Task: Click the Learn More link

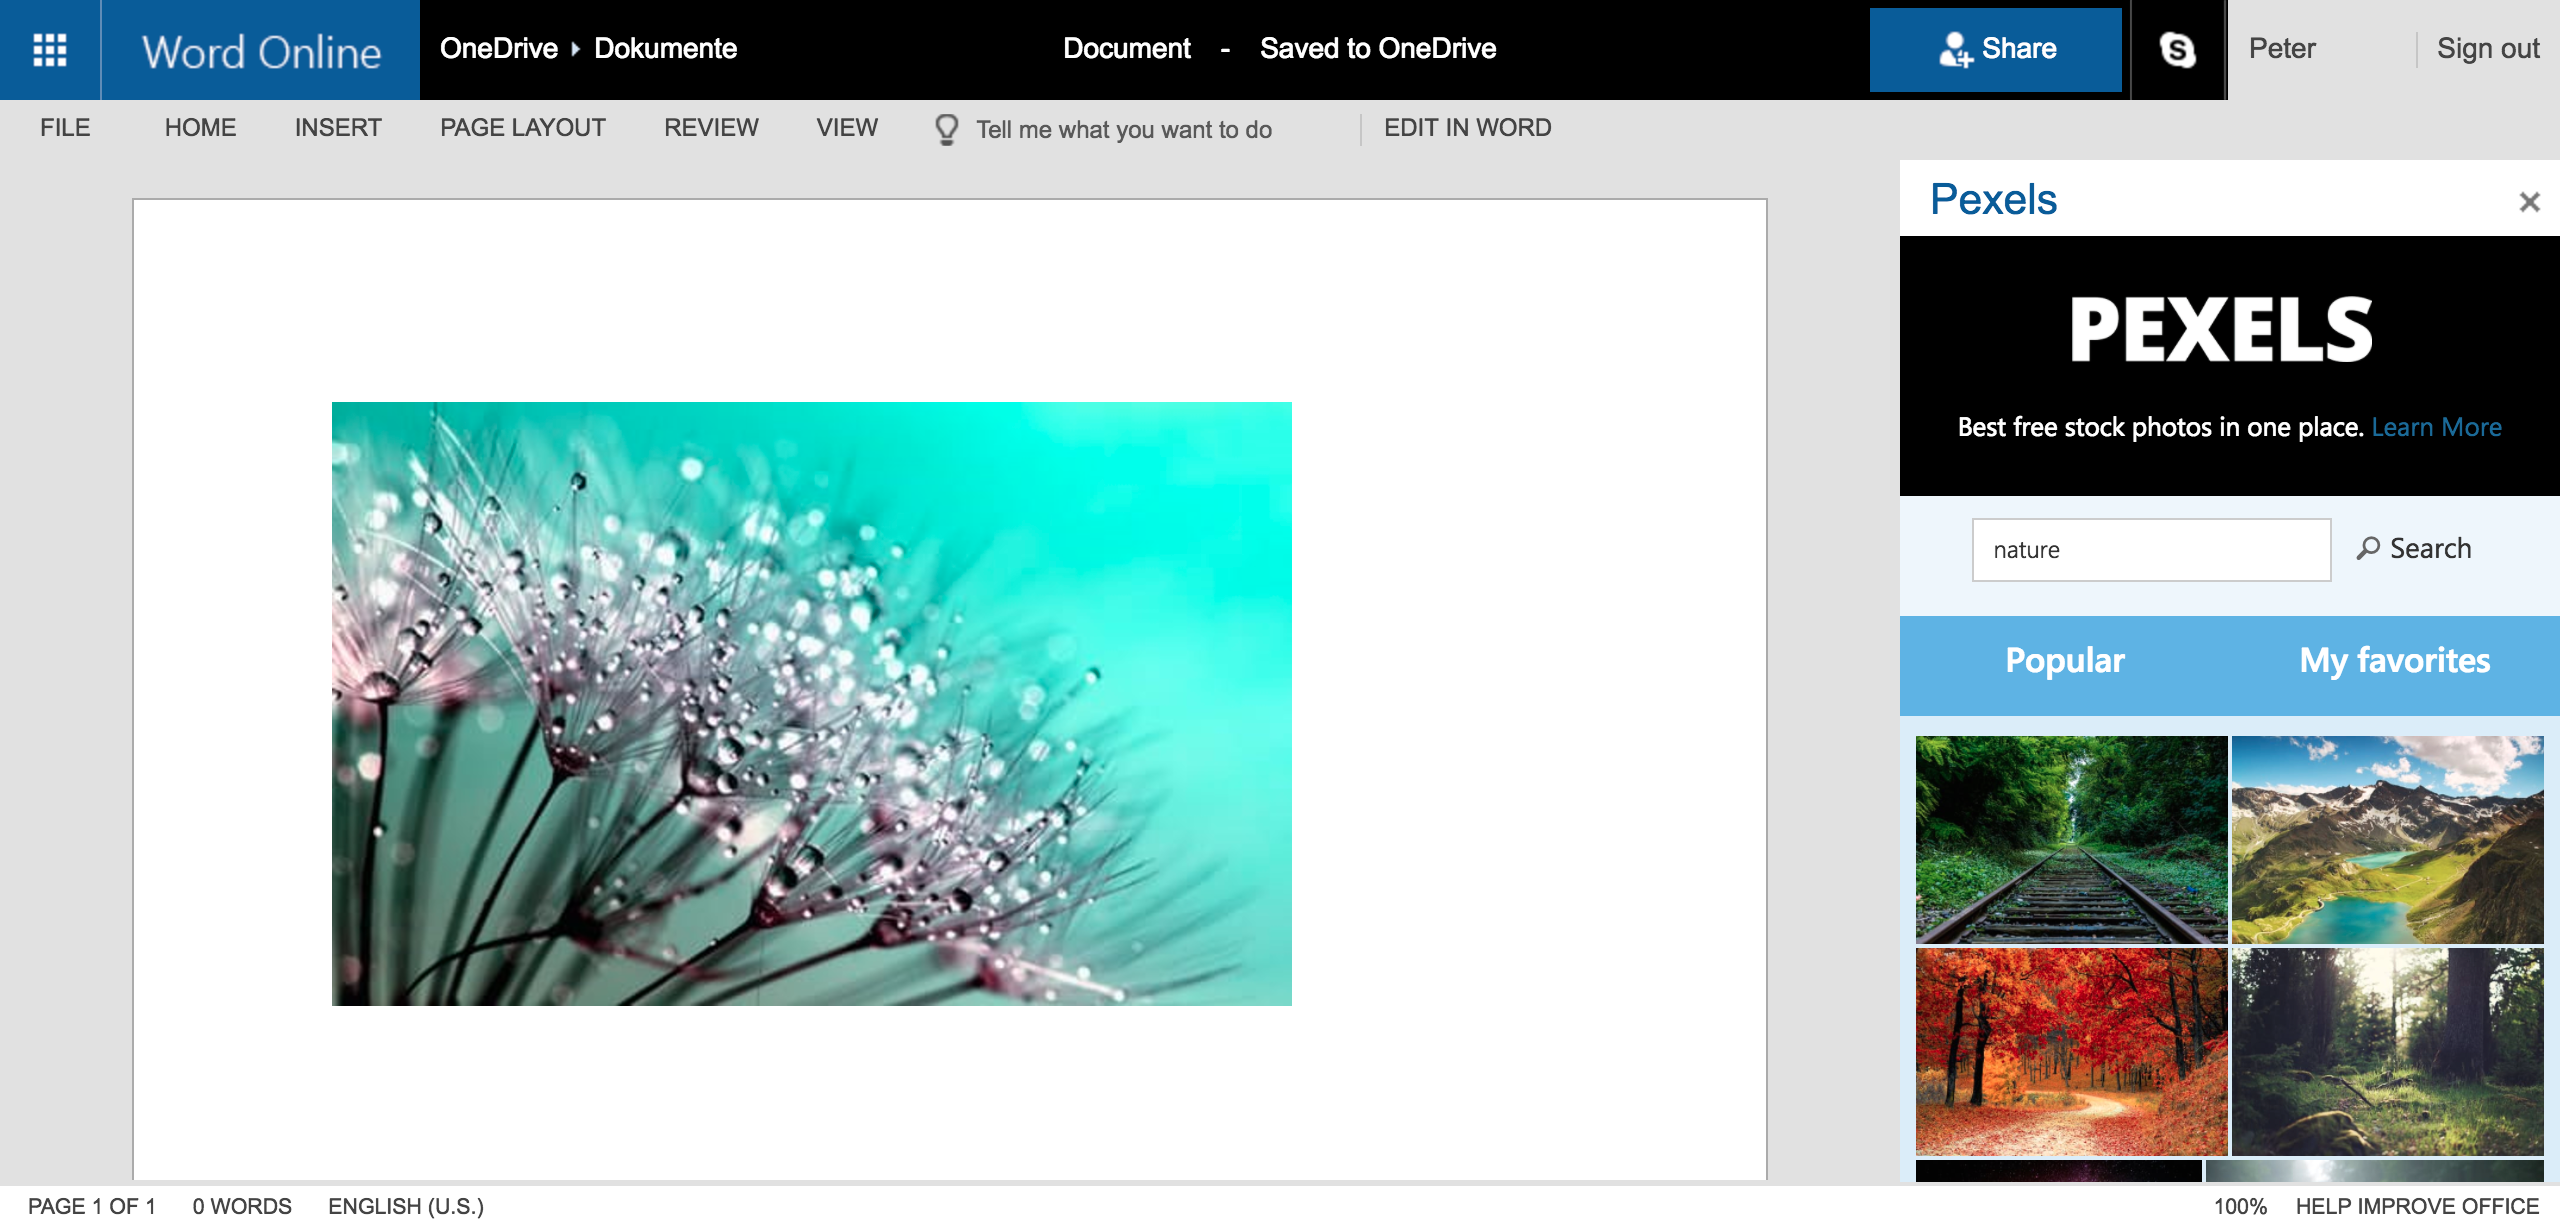Action: (x=2436, y=427)
